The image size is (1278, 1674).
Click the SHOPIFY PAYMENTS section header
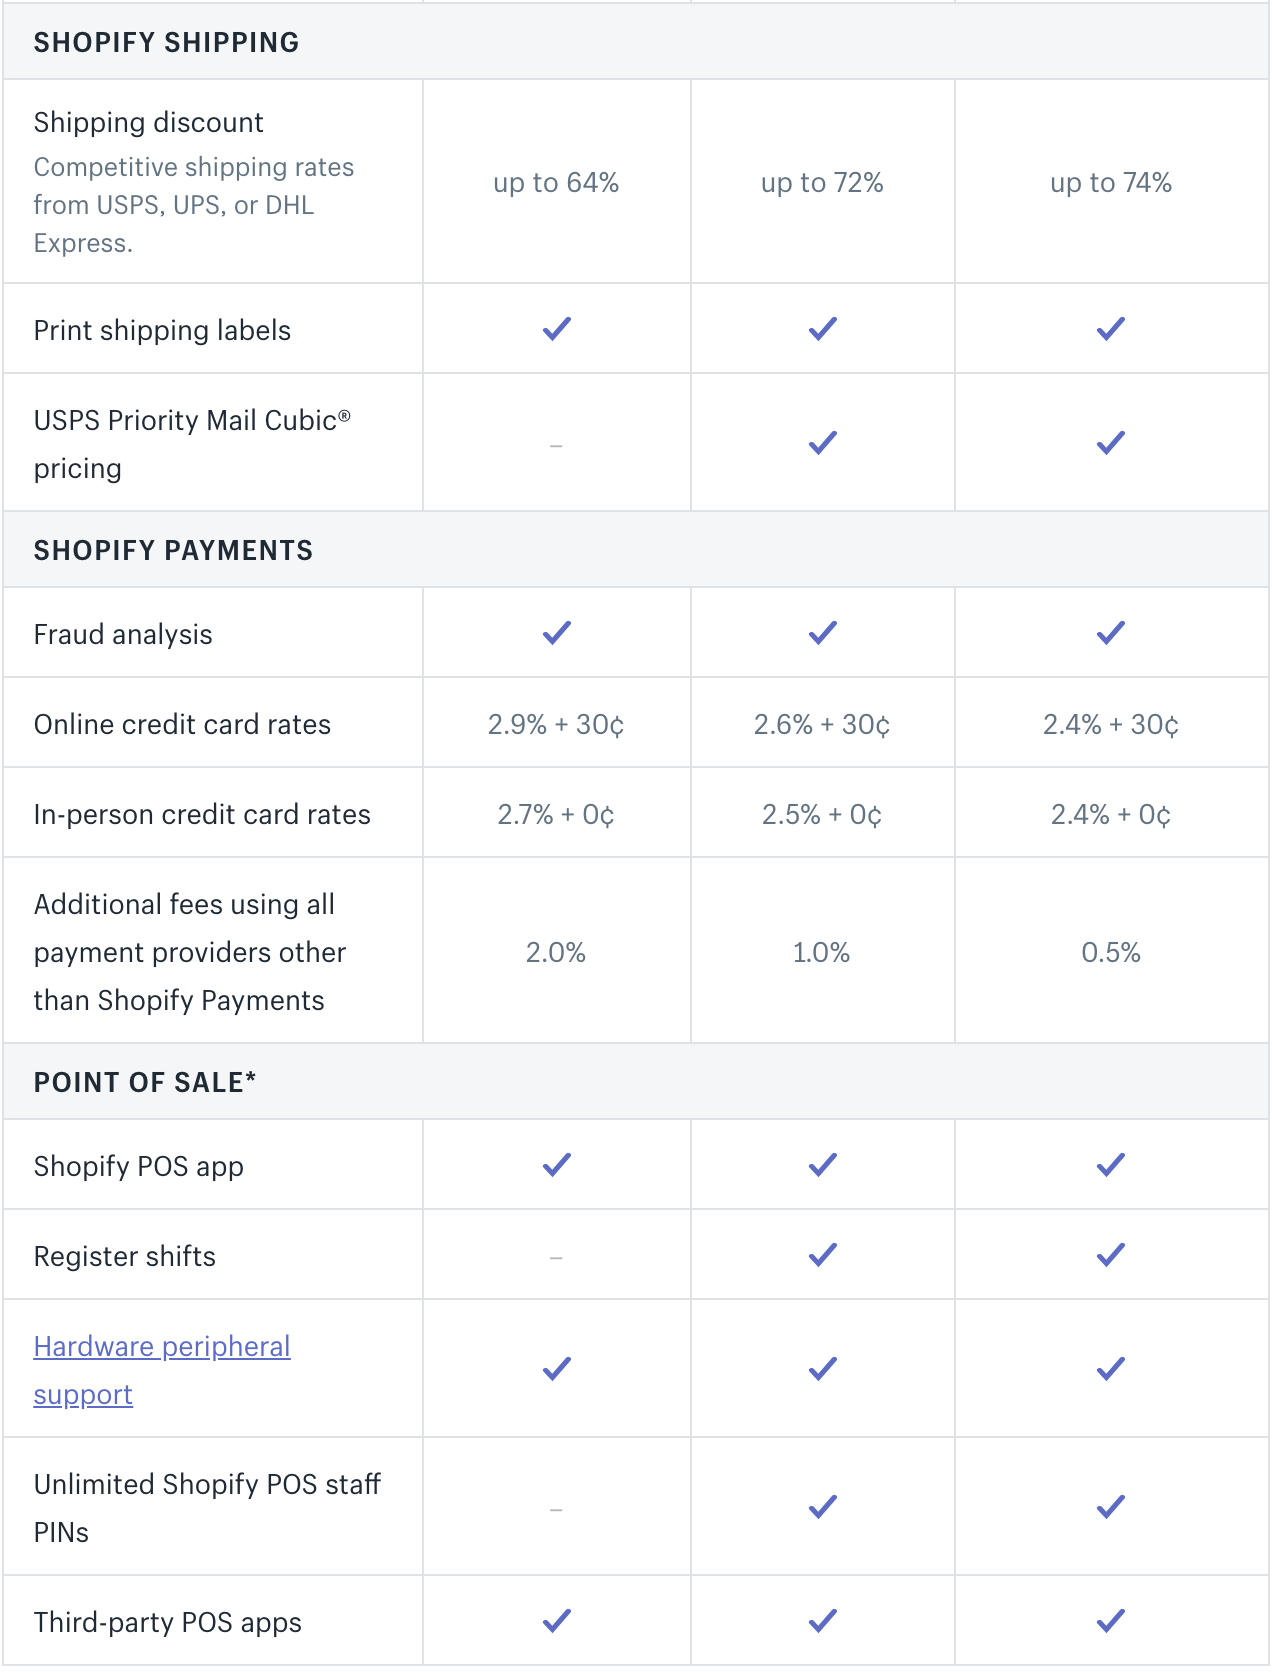[174, 550]
